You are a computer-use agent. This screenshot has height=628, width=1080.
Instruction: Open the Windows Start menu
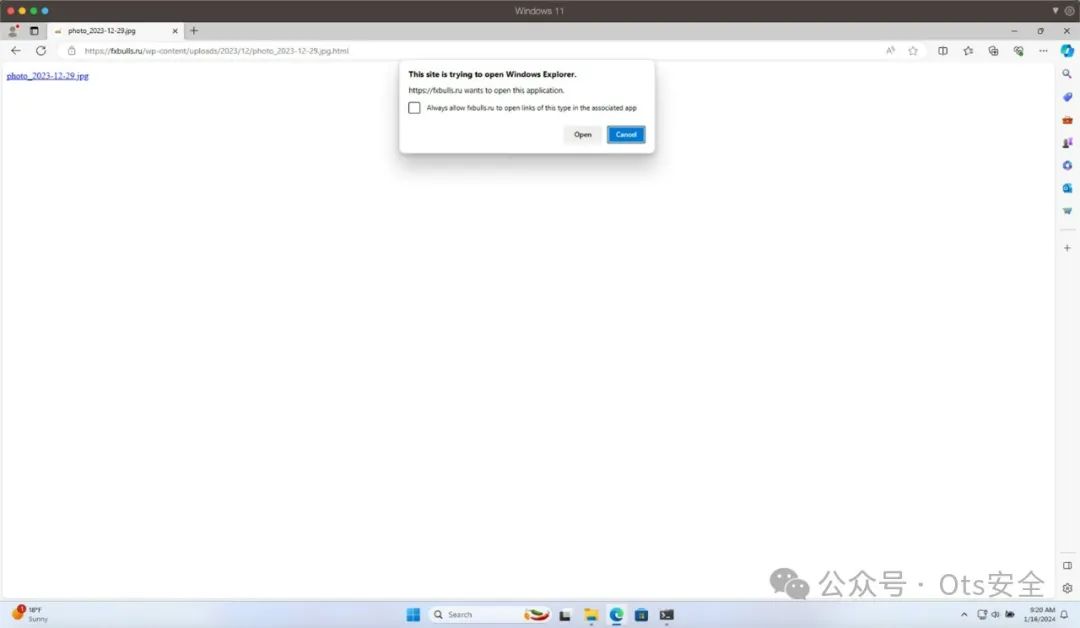(413, 615)
